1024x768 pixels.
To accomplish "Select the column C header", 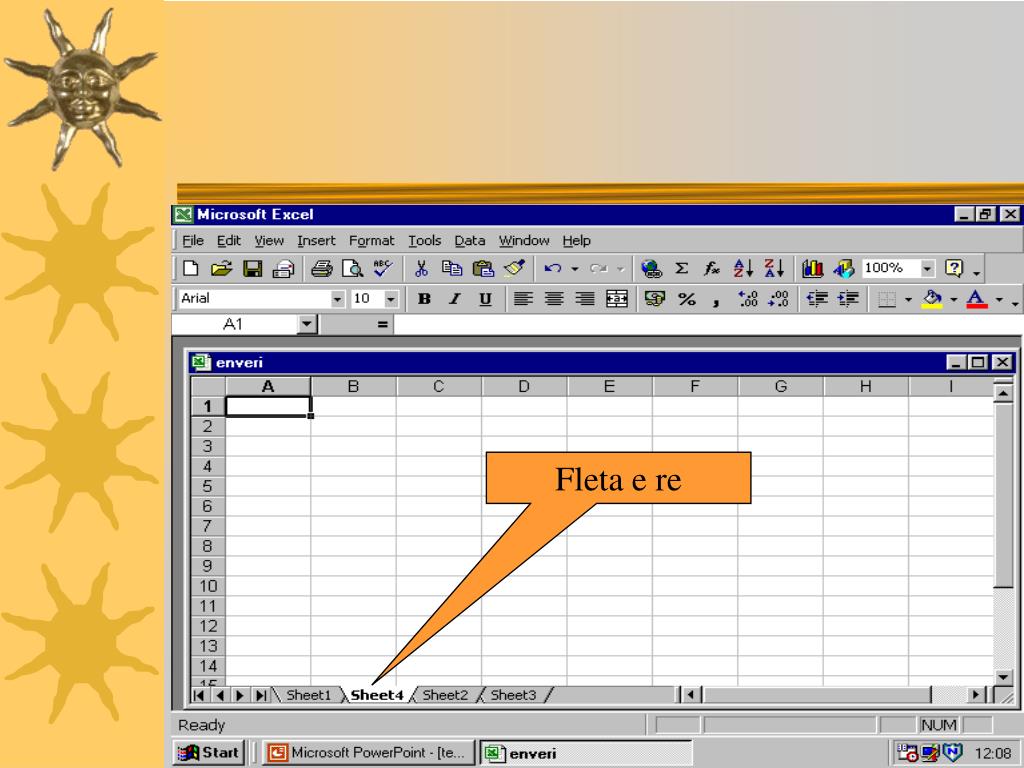I will click(x=438, y=387).
